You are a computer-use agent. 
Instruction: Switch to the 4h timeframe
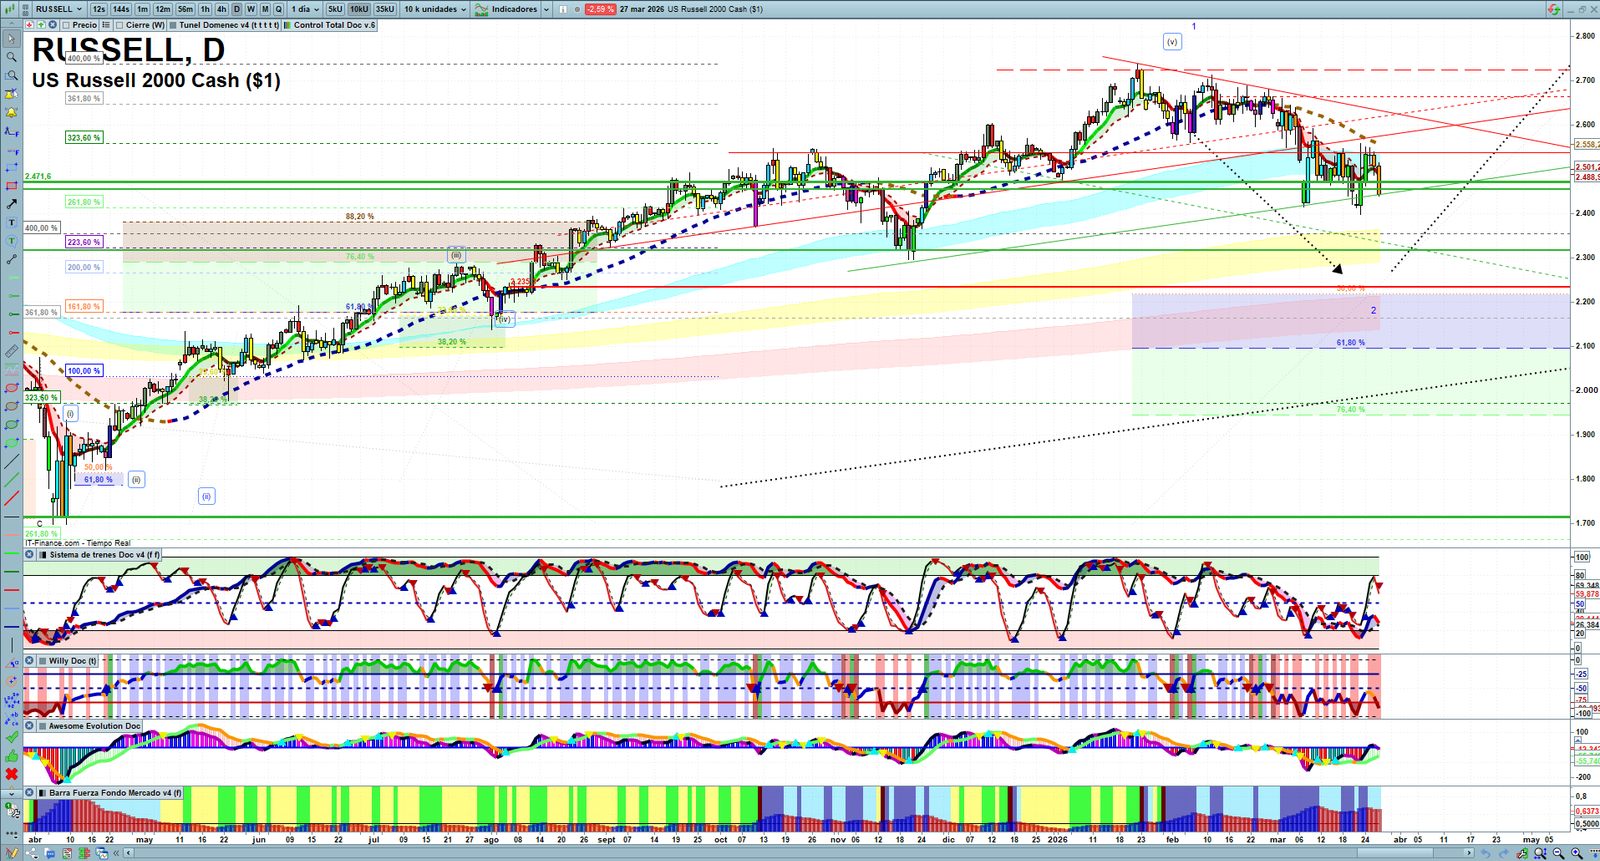tap(221, 9)
